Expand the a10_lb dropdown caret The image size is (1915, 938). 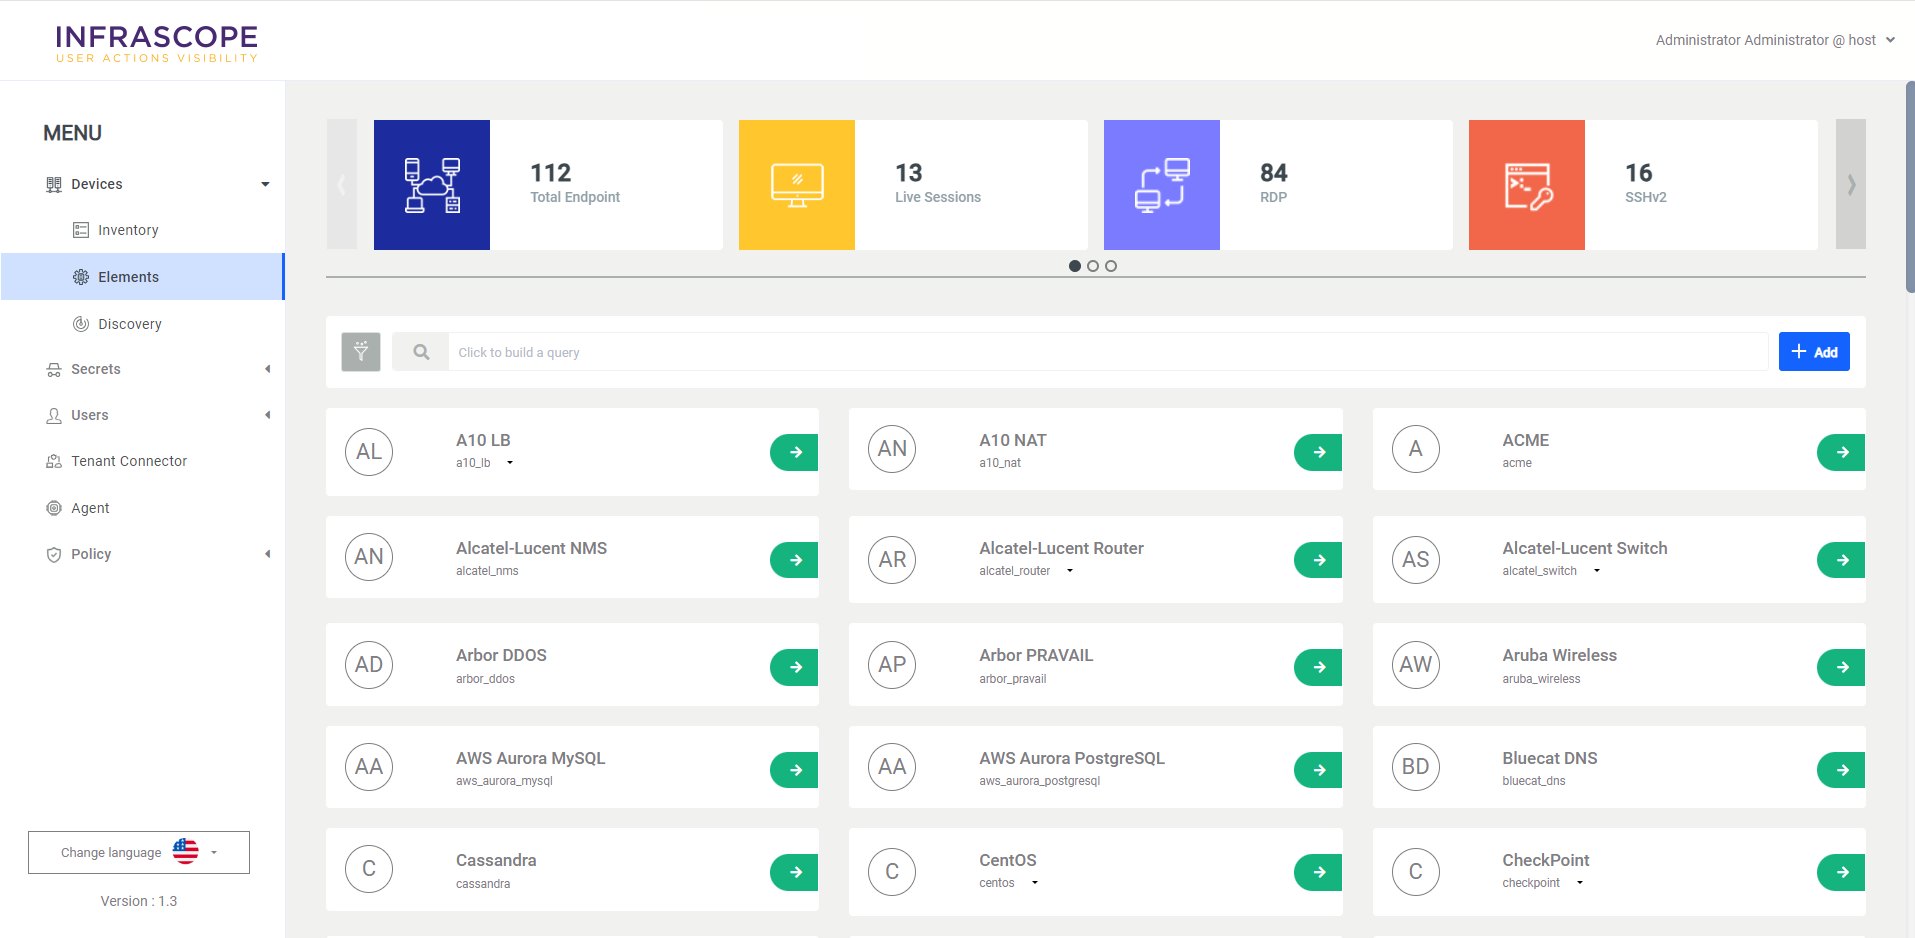click(x=510, y=463)
